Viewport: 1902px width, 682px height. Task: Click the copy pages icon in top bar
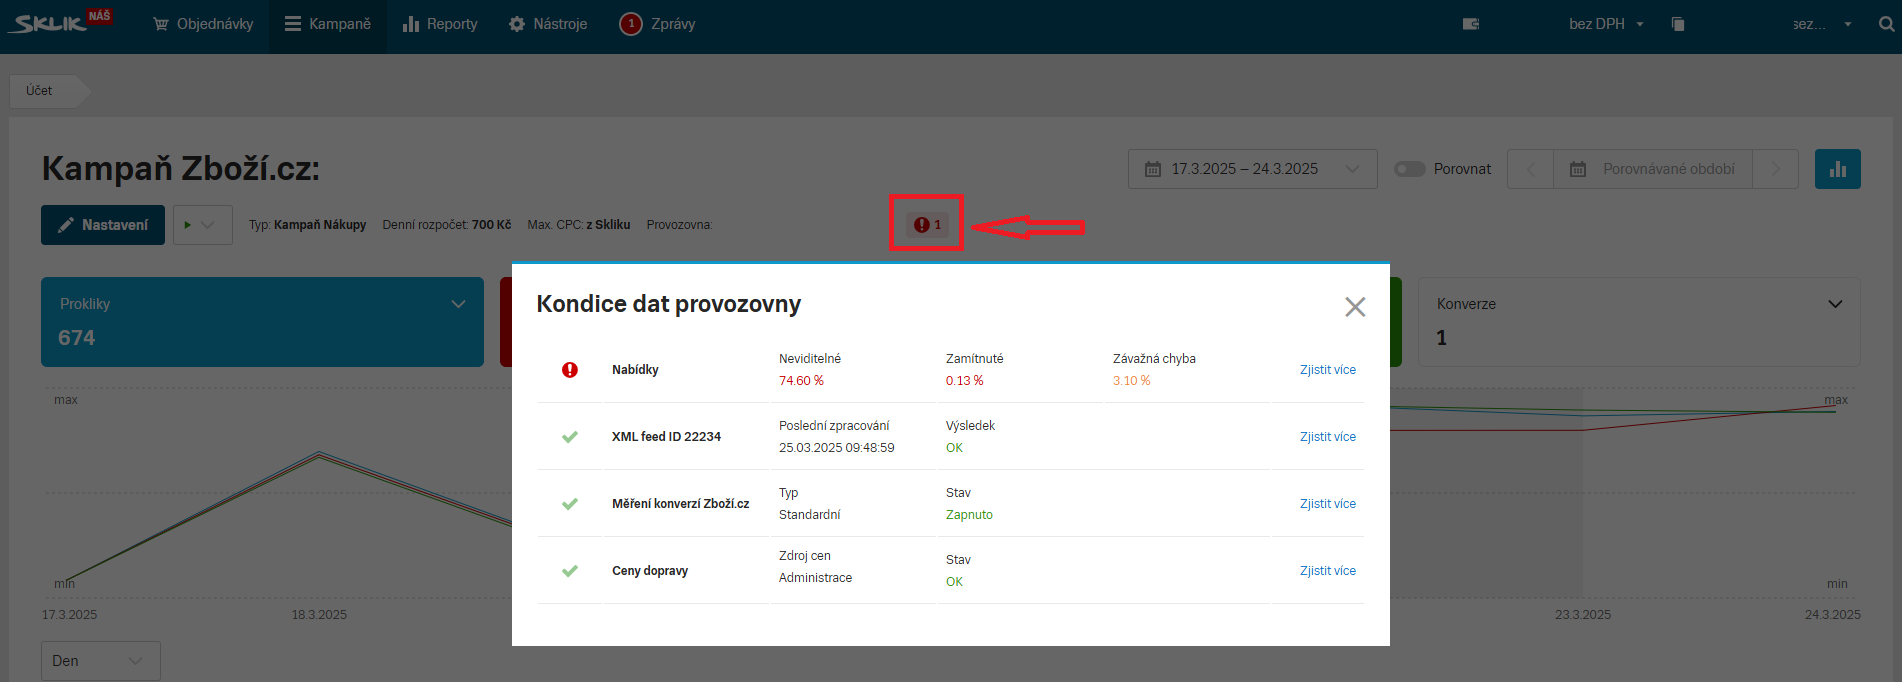click(1678, 24)
